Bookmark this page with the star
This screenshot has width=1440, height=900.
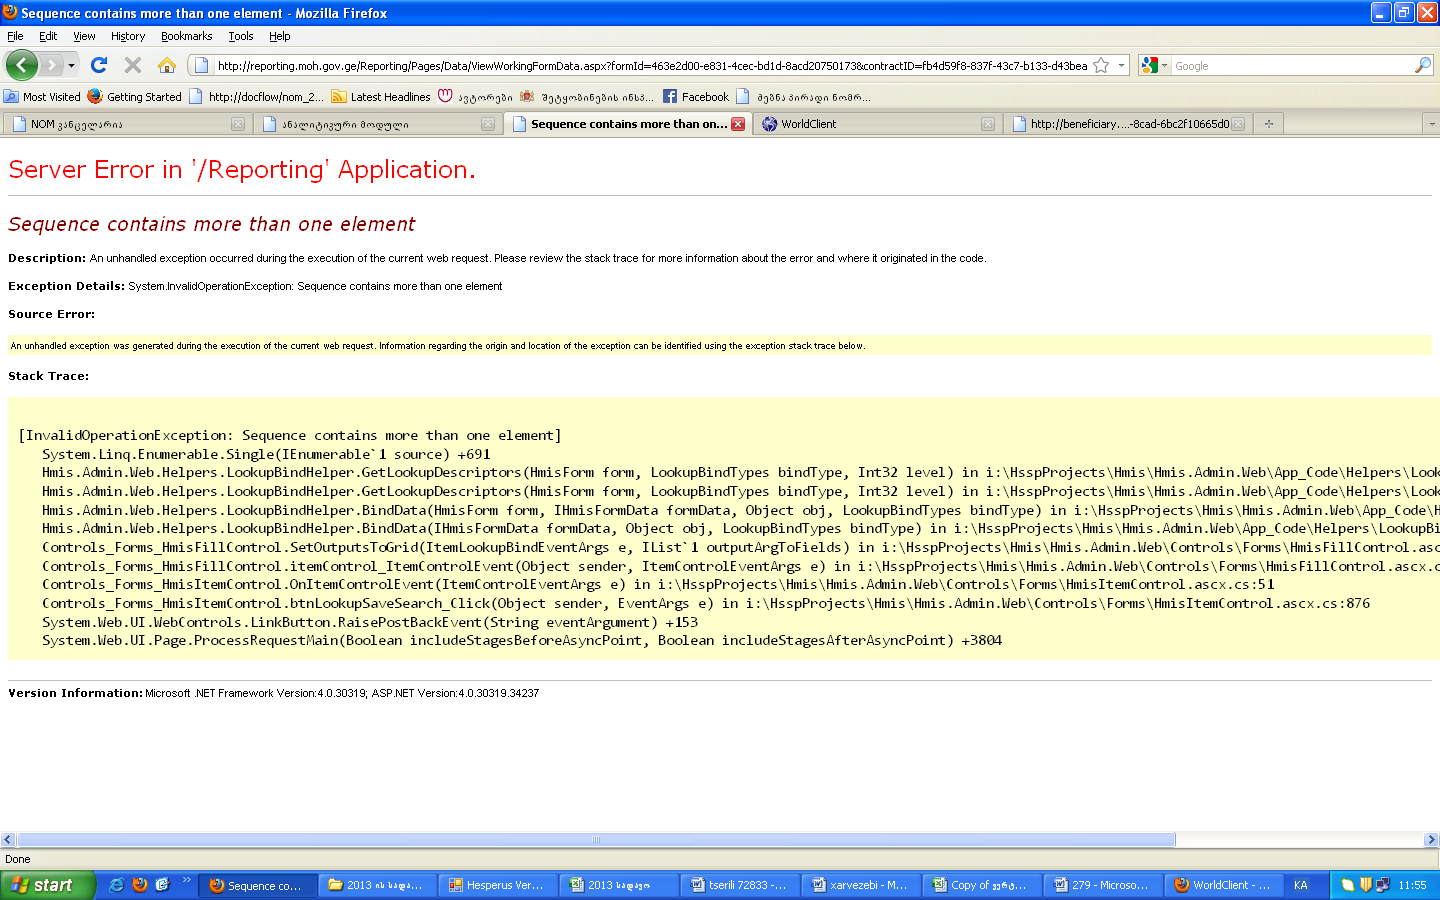(1101, 65)
